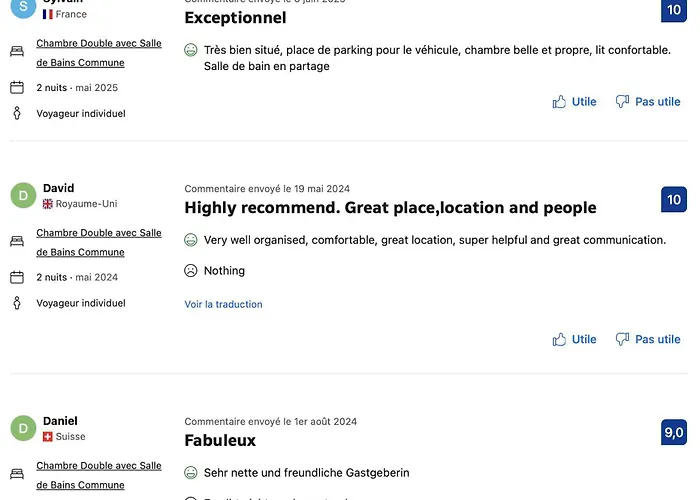Screen dimensions: 700x500
Task: Click thumbs-down icon on David's review
Action: tap(622, 339)
